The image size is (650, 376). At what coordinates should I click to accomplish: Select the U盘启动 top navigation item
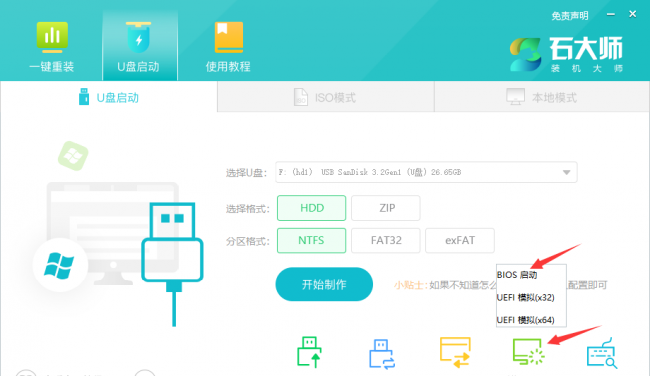click(140, 46)
